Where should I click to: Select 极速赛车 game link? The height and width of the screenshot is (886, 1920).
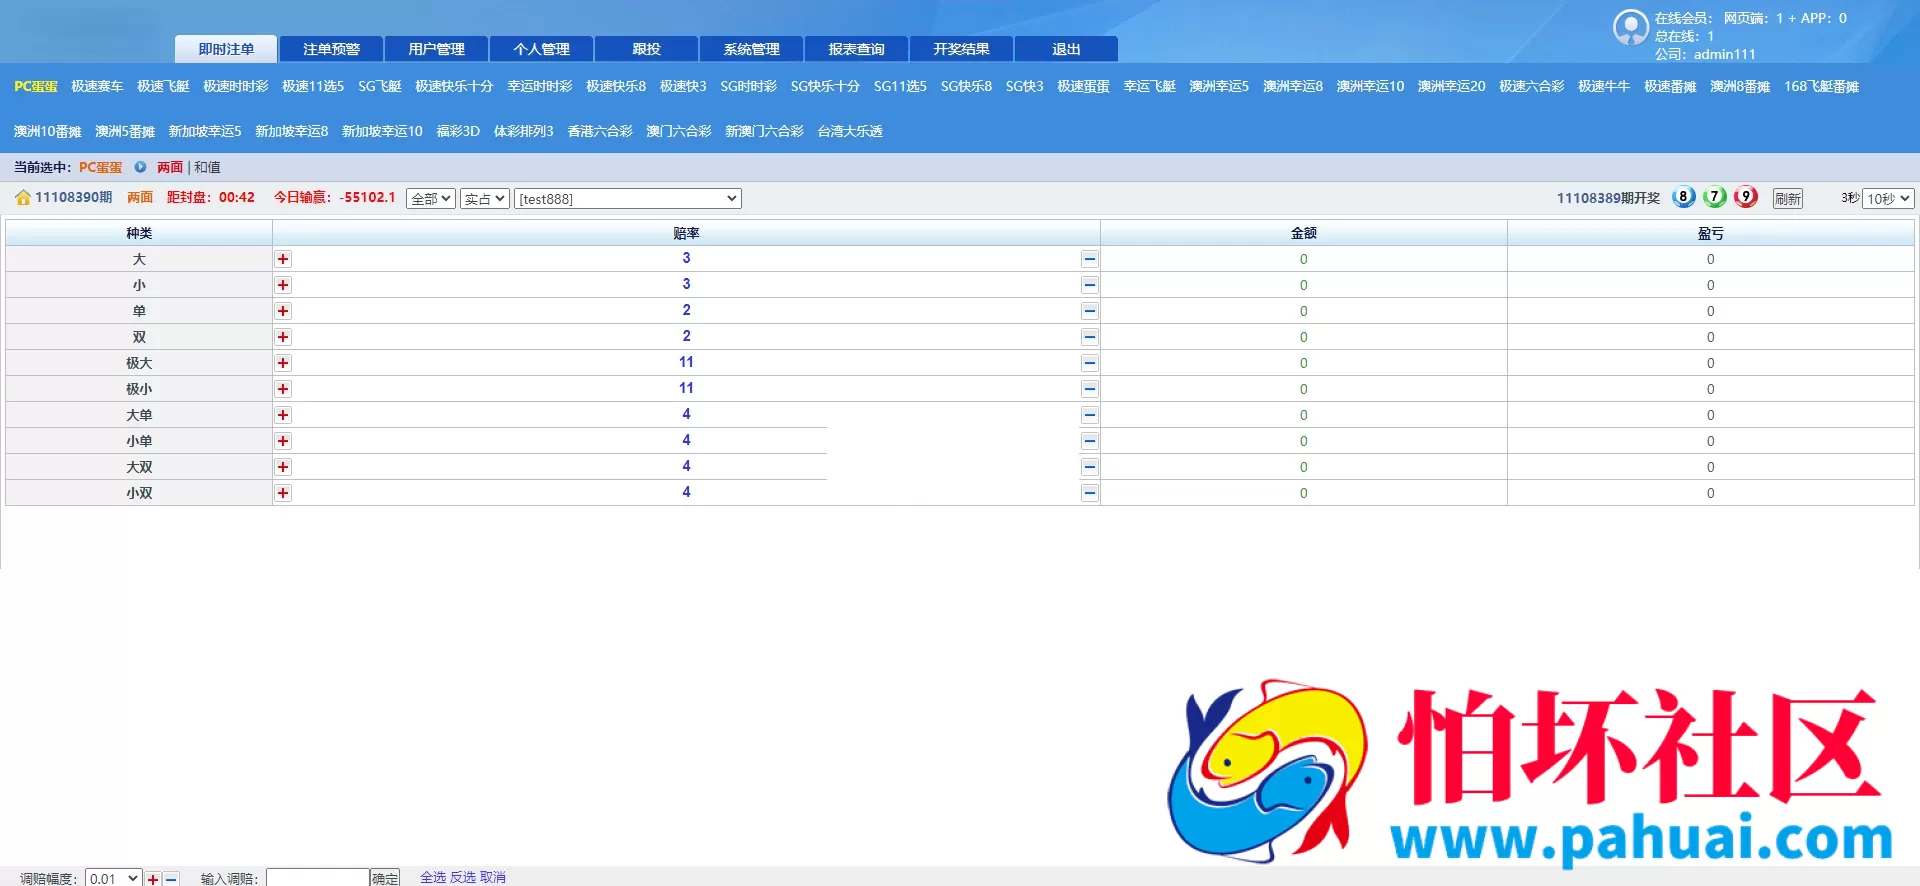point(97,86)
